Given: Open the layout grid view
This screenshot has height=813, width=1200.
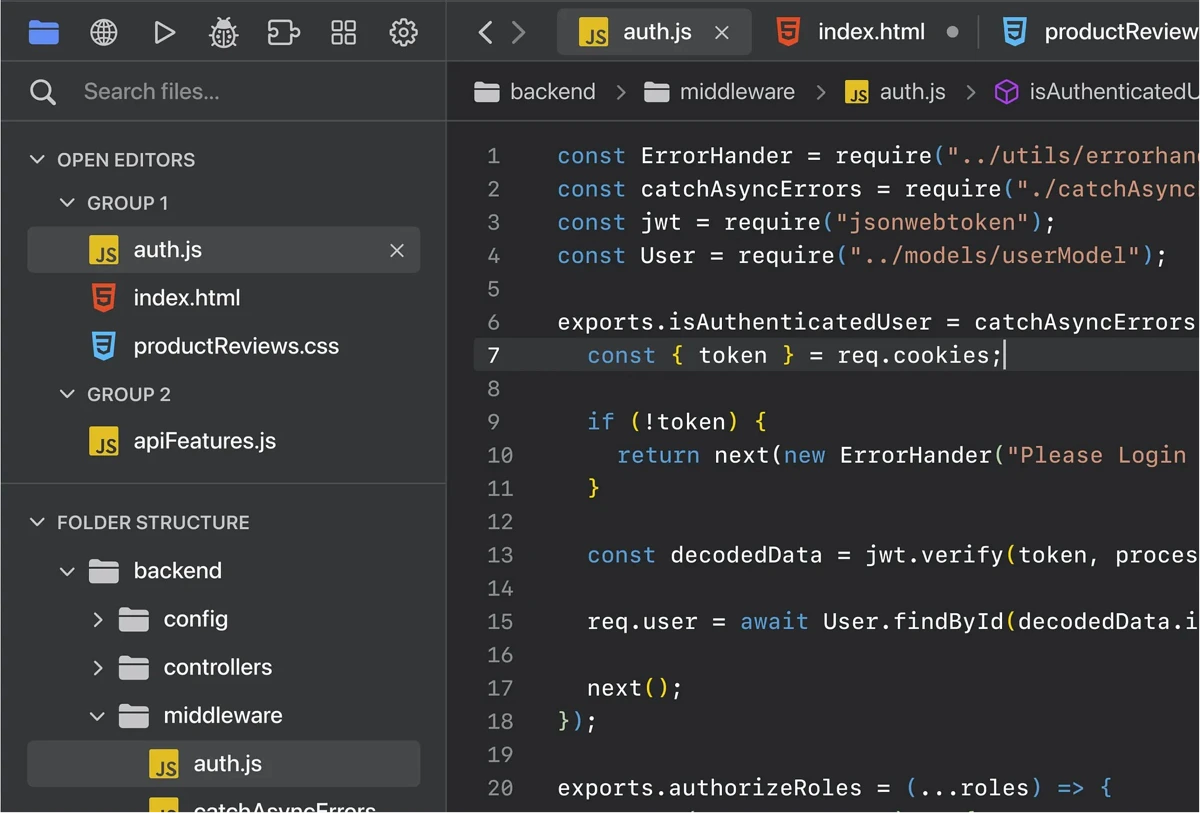Looking at the screenshot, I should click(x=343, y=31).
